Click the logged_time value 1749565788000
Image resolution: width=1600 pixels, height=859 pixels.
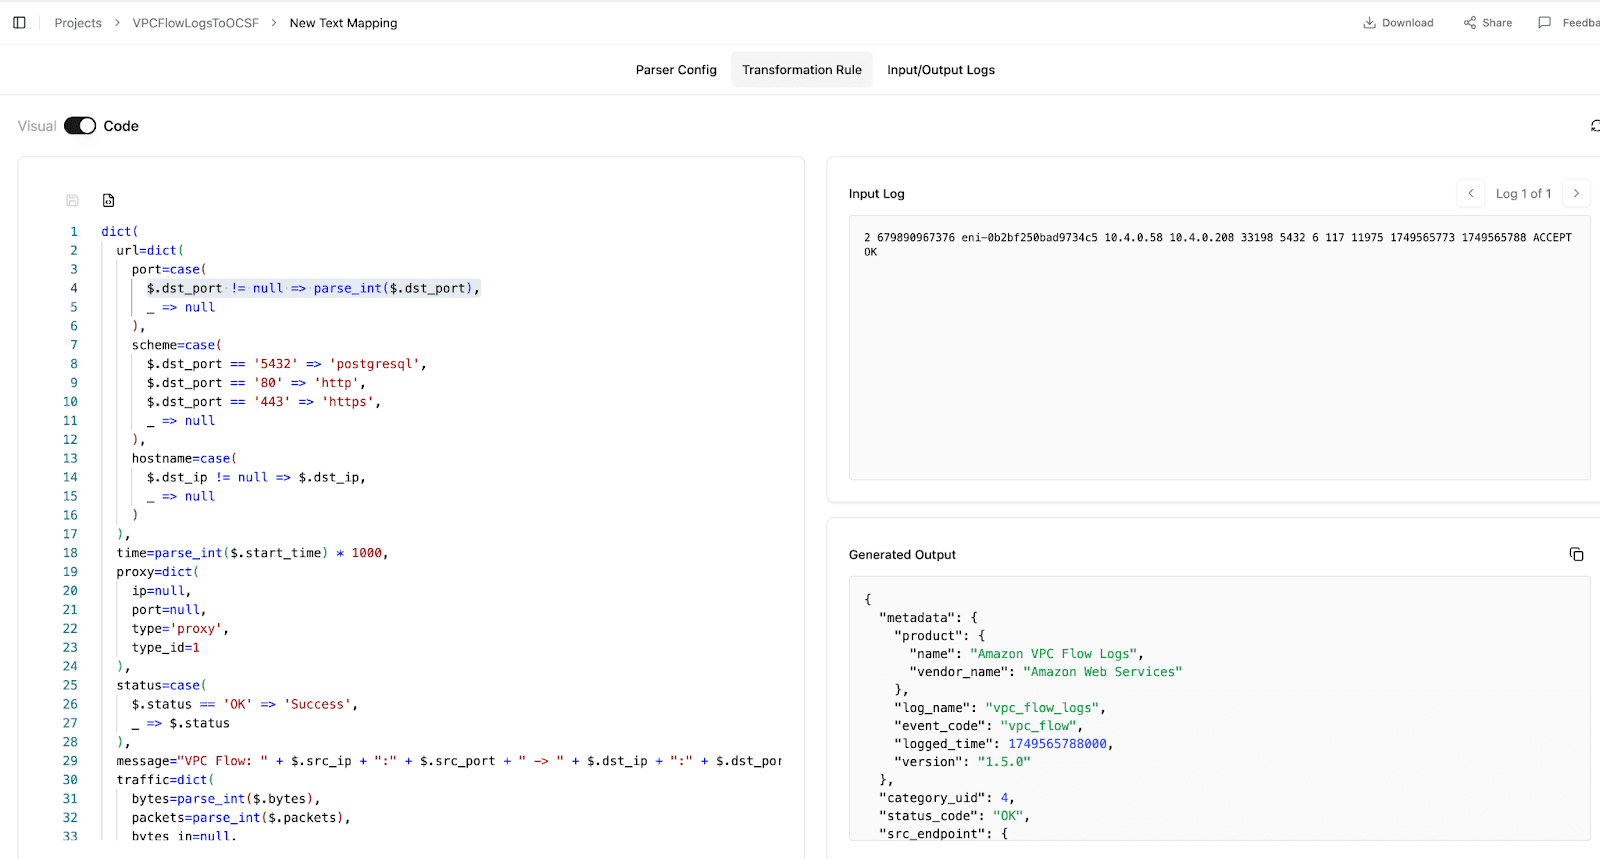1057,744
